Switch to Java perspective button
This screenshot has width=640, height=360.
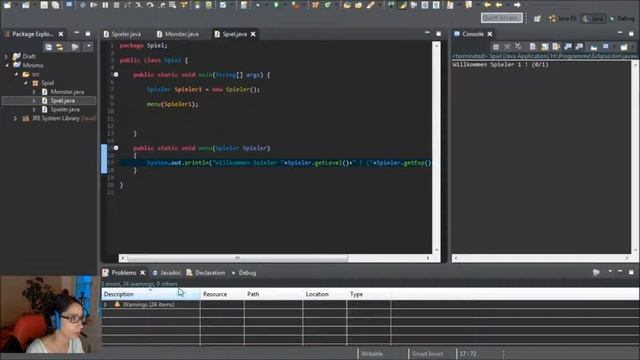[x=593, y=18]
